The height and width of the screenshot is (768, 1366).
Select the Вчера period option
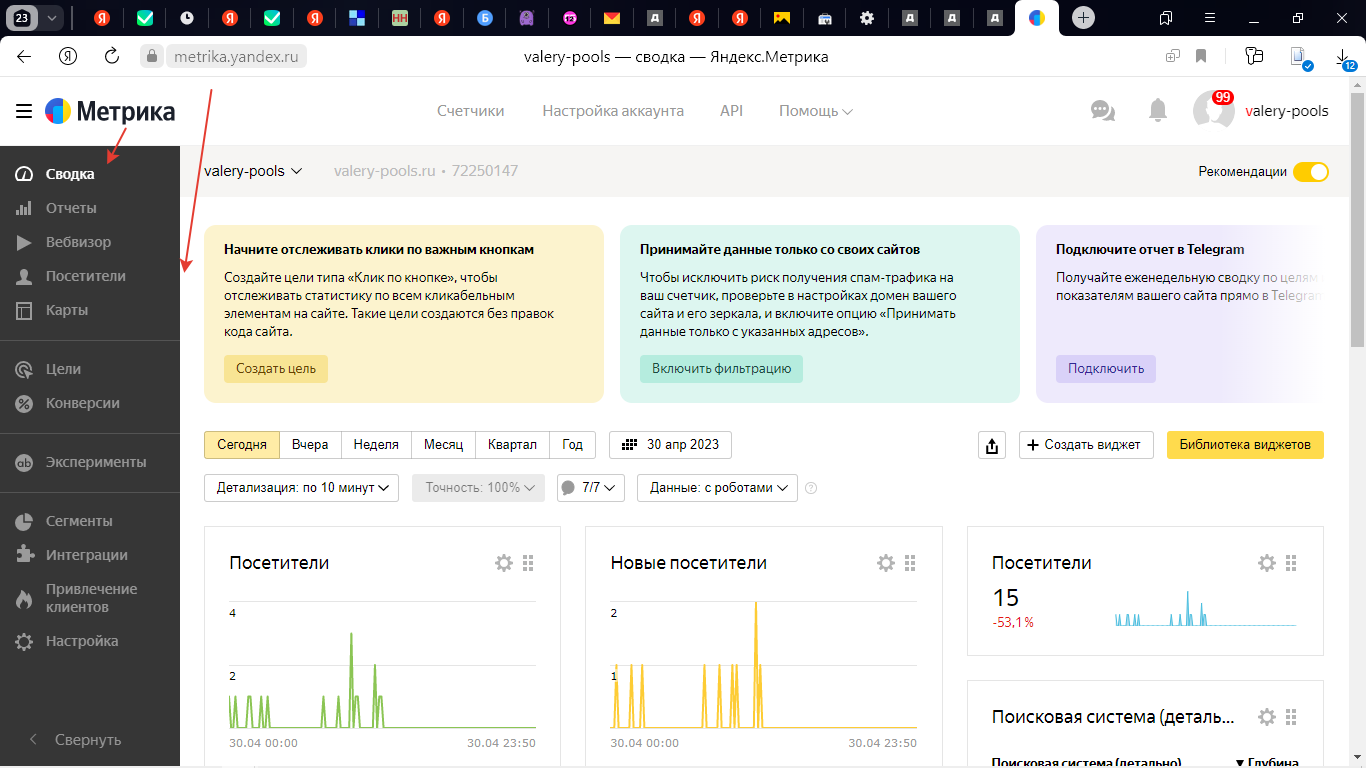pos(310,445)
